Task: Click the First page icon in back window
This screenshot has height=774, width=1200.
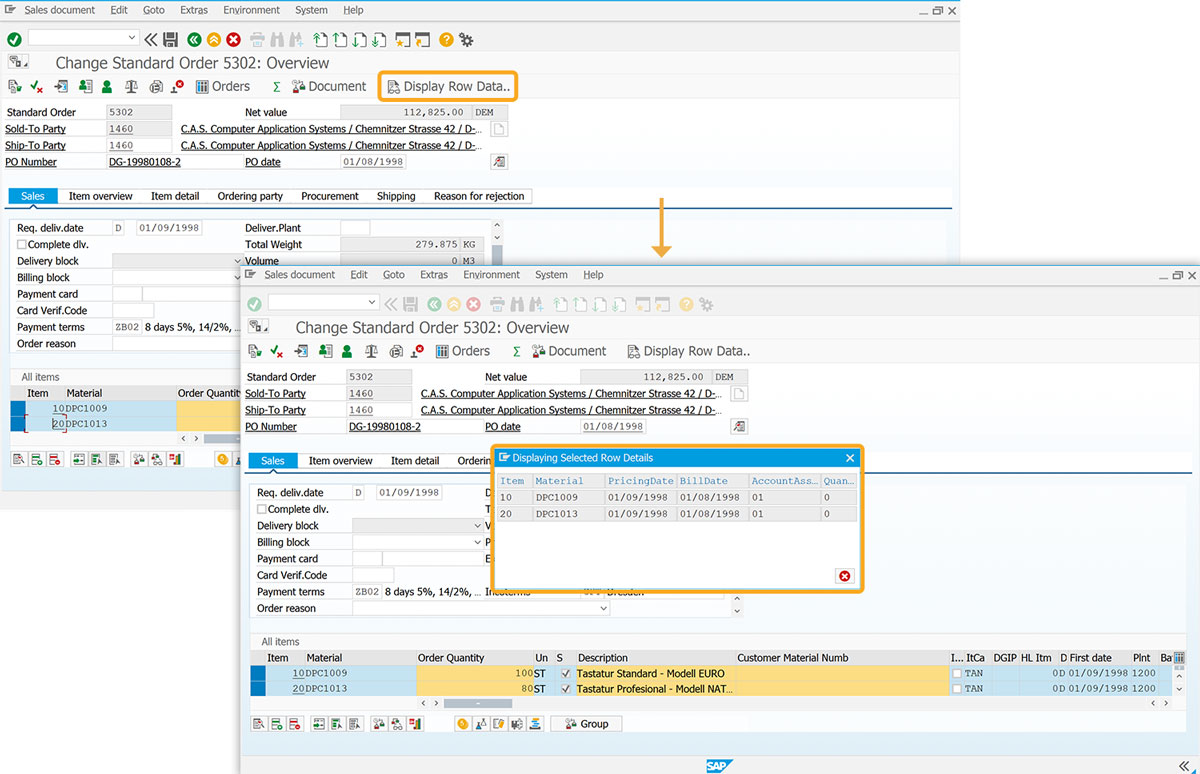Action: [320, 39]
